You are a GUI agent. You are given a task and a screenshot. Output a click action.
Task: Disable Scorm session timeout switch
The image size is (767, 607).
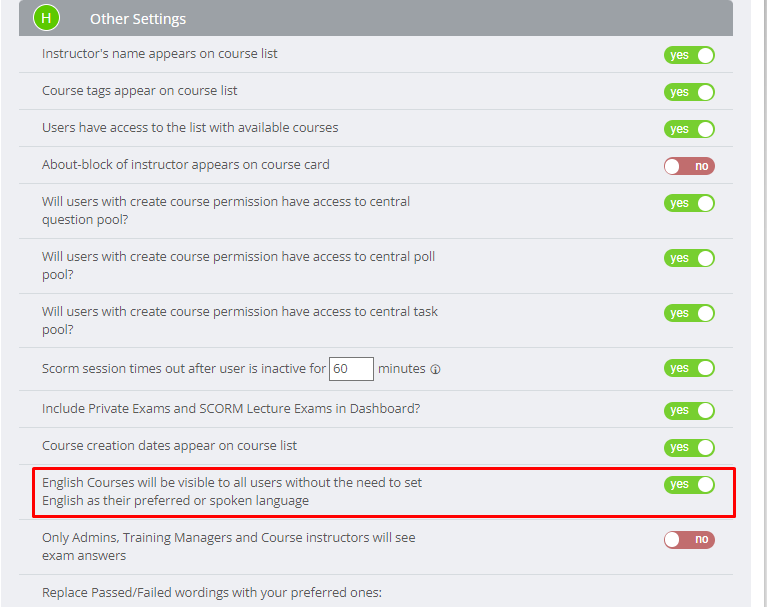(689, 368)
